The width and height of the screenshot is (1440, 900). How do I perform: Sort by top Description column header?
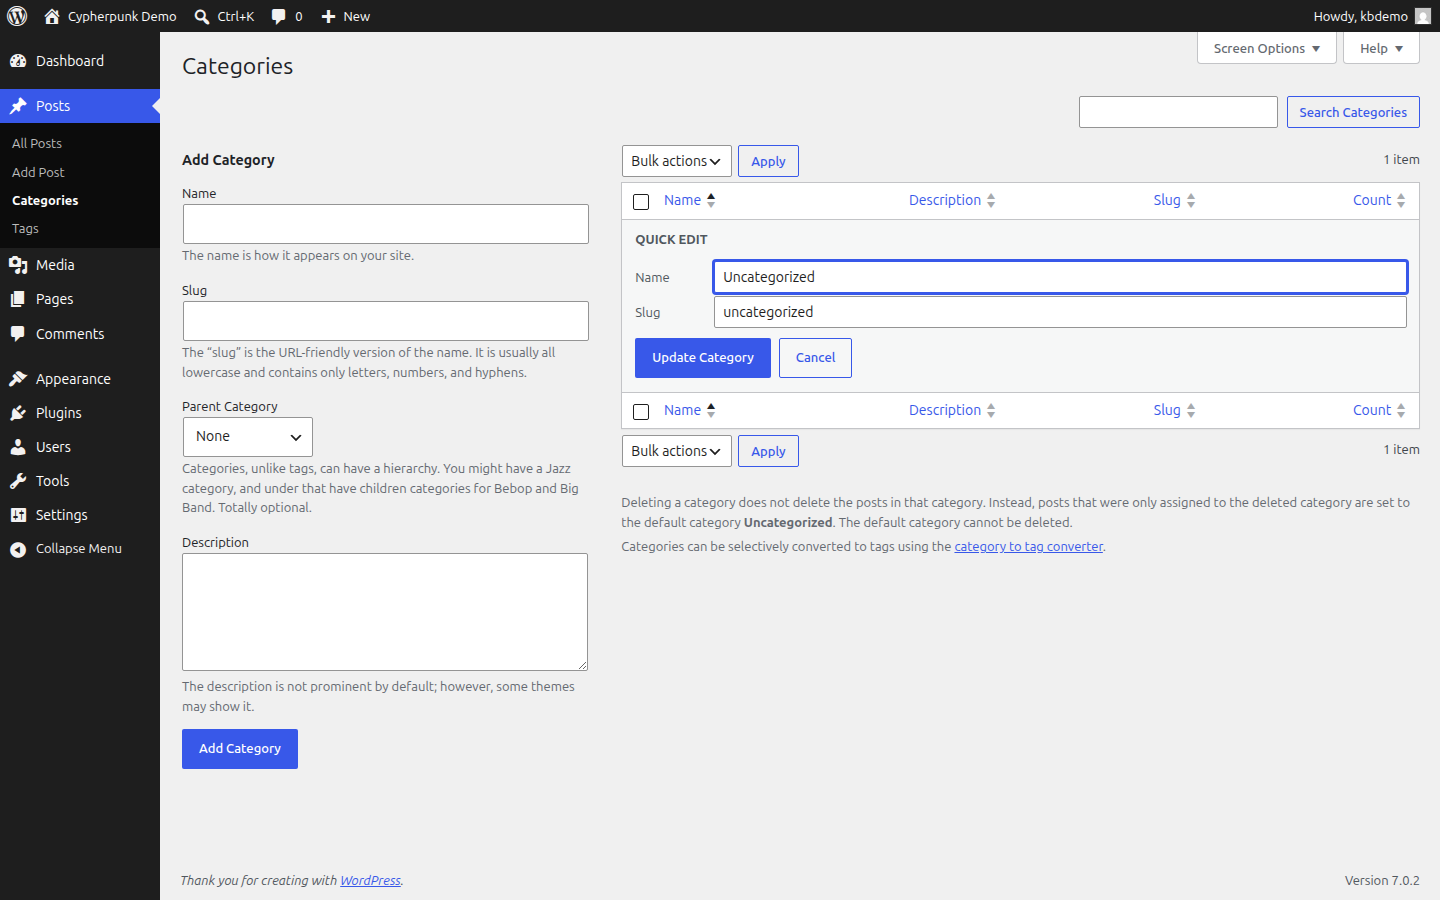pos(945,200)
